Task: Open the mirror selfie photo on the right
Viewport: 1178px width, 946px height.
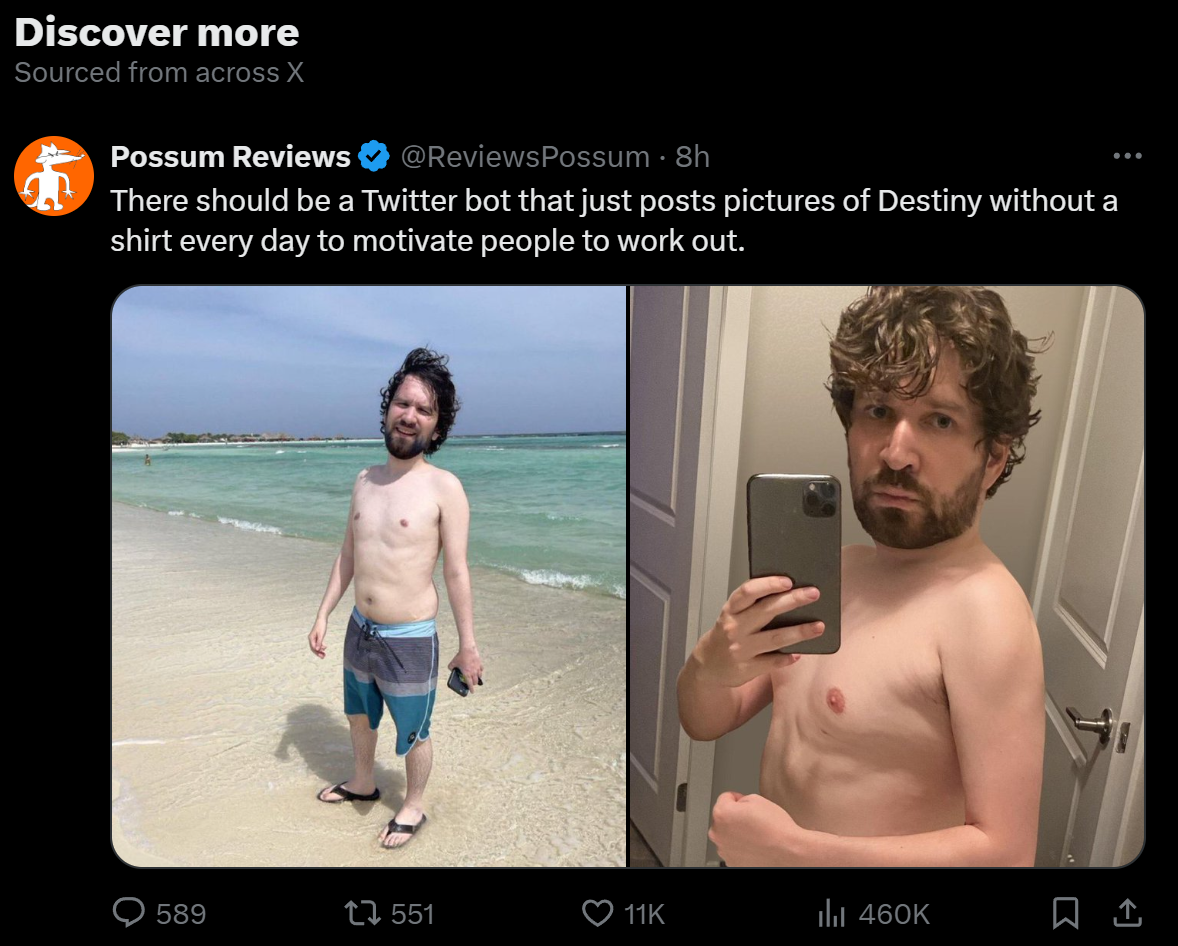Action: pos(887,576)
